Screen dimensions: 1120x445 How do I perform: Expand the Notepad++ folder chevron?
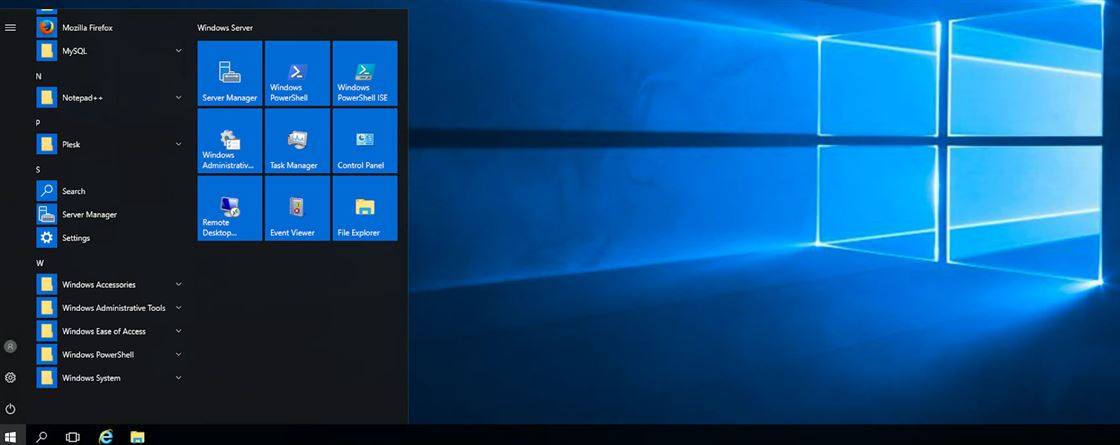(x=179, y=98)
